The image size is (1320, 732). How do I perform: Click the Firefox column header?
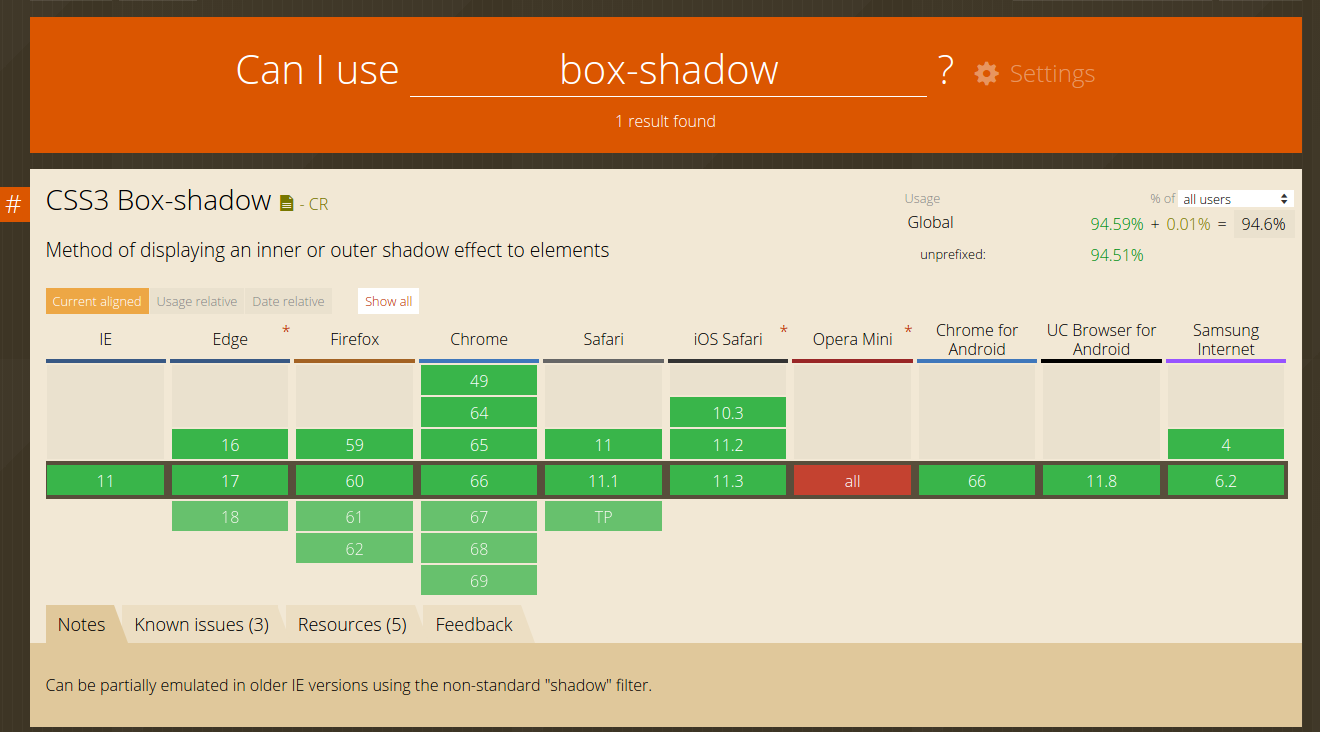pos(354,340)
